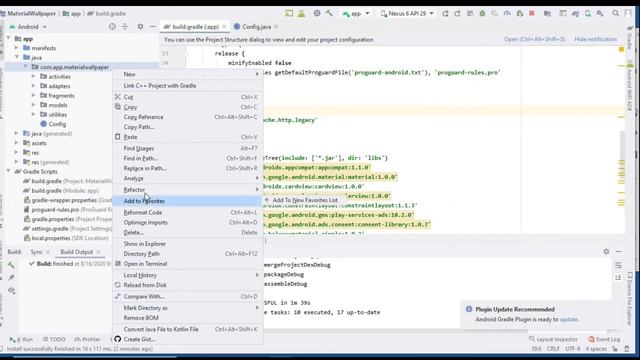The height and width of the screenshot is (360, 640).
Task: Open the Layout Inspector tool window
Action: (x=553, y=339)
